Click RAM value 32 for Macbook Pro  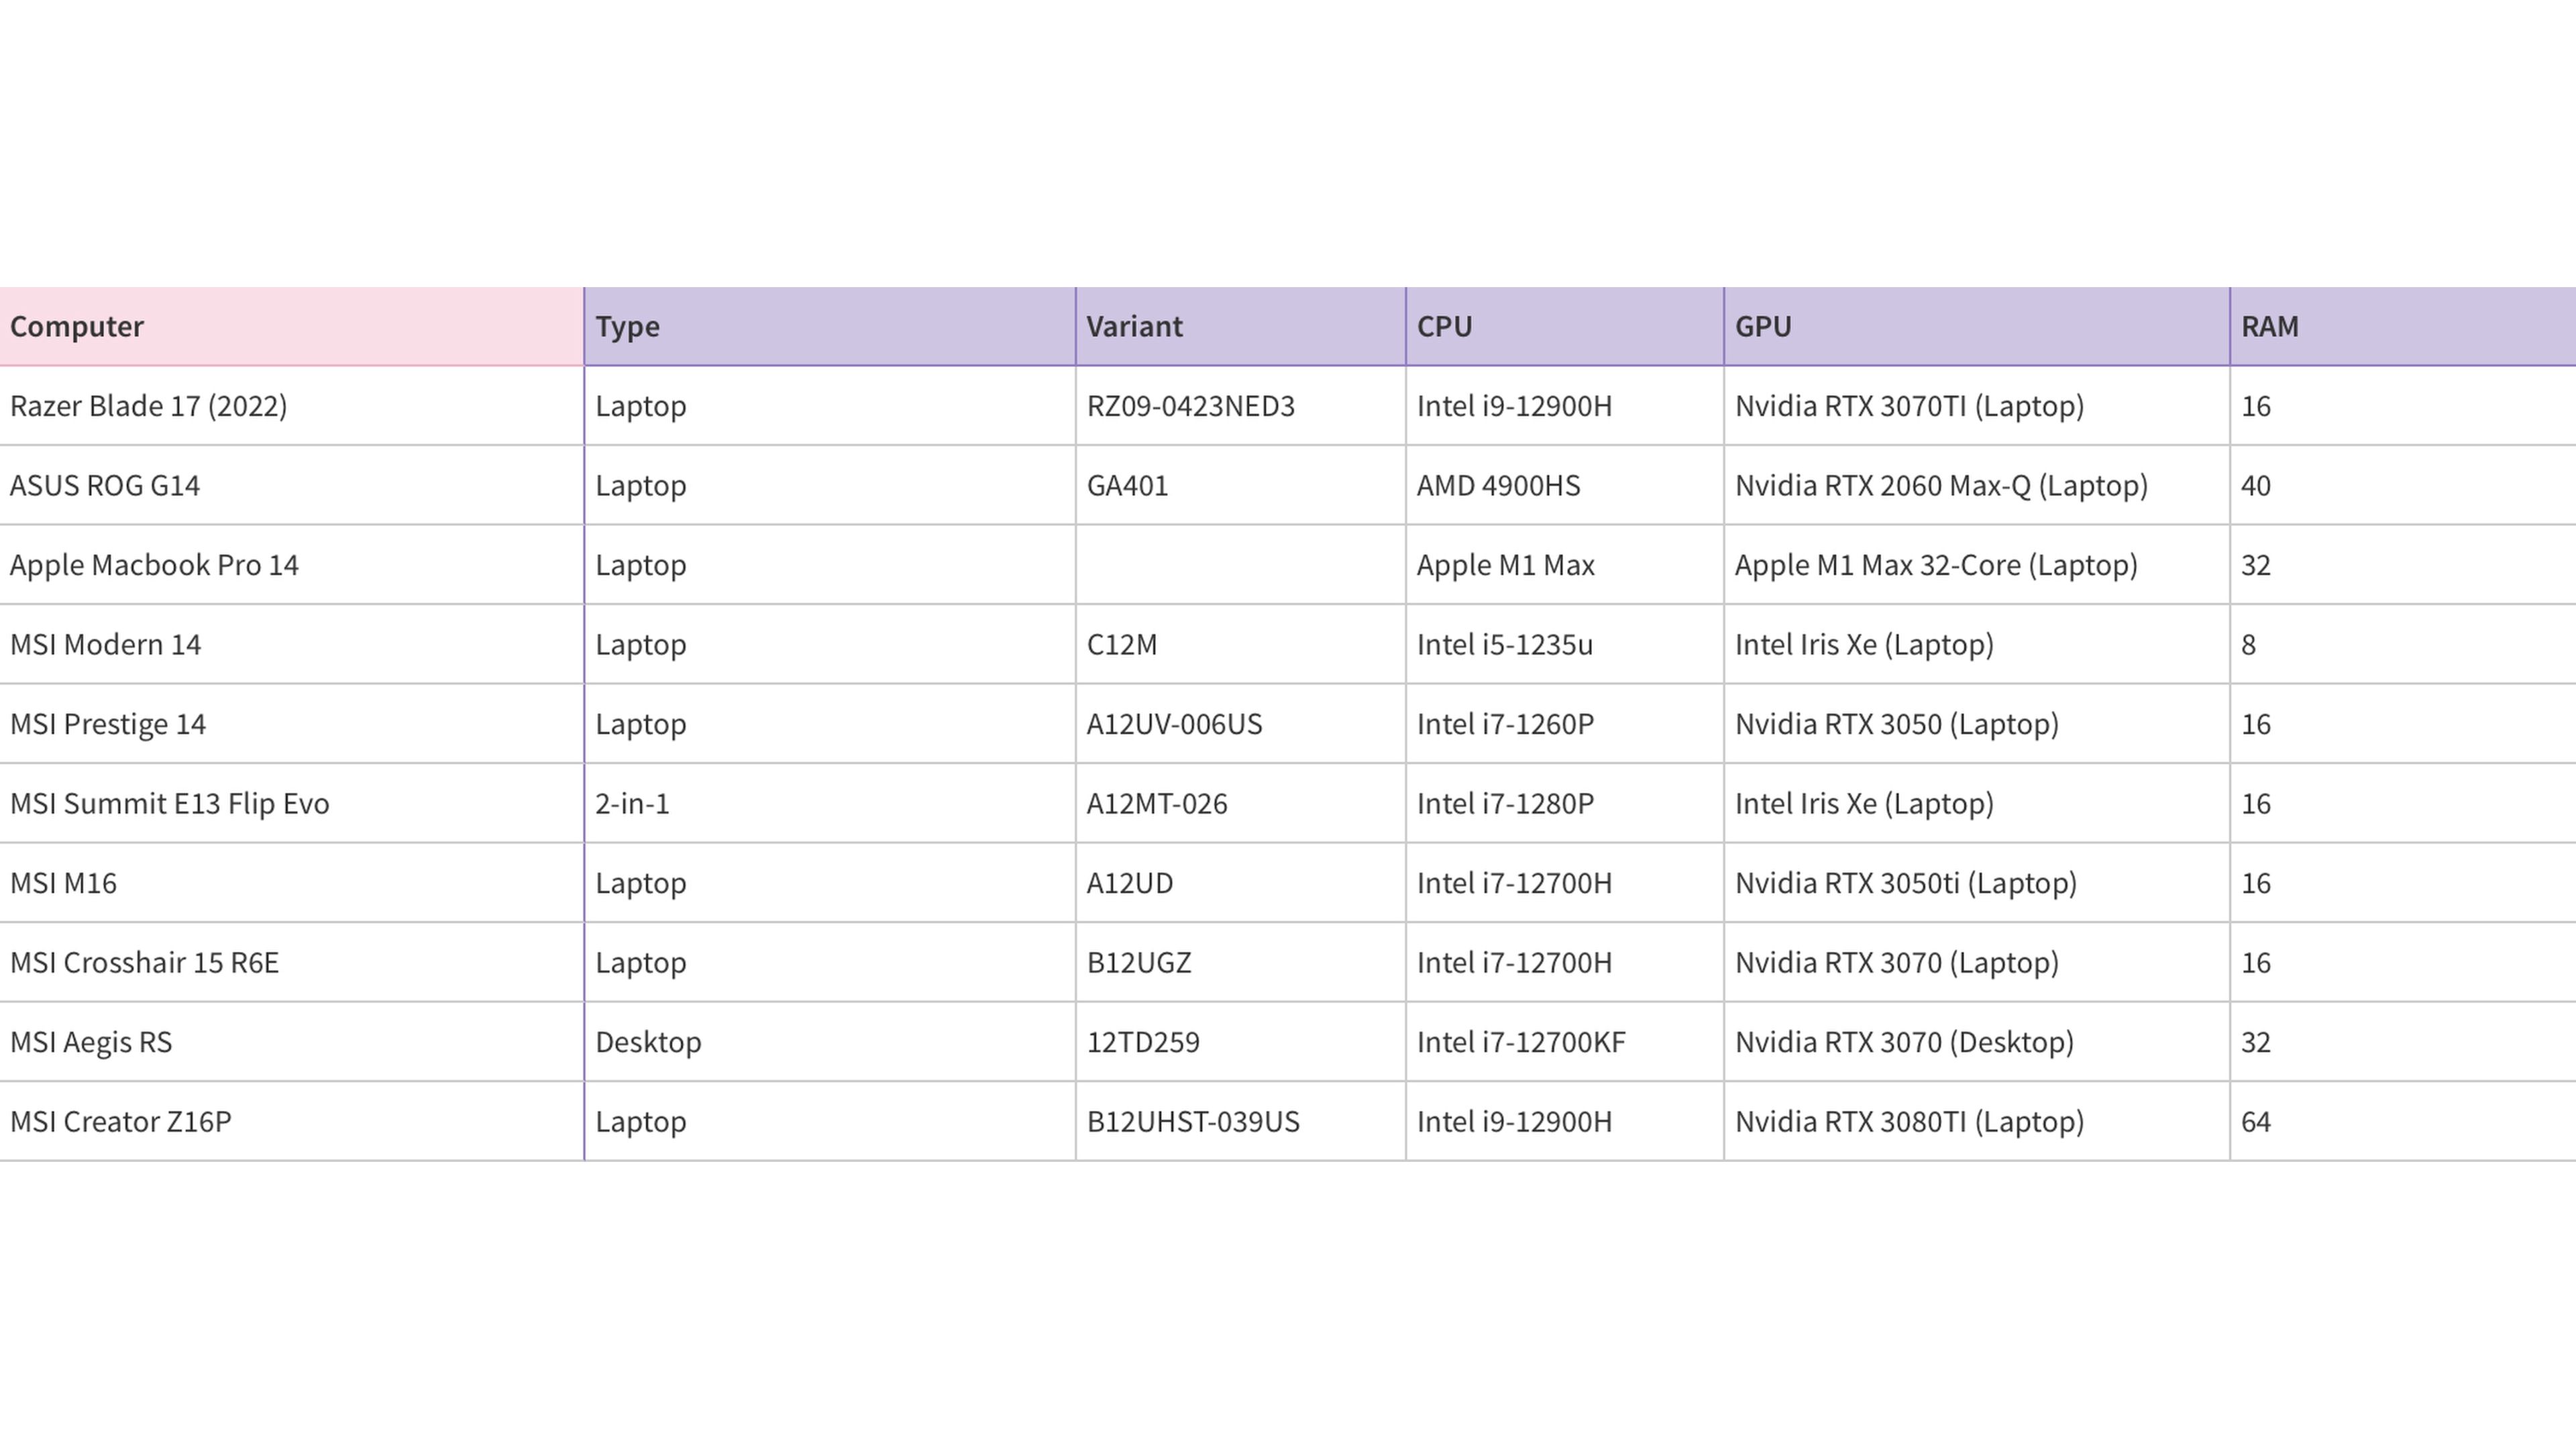click(x=2403, y=565)
